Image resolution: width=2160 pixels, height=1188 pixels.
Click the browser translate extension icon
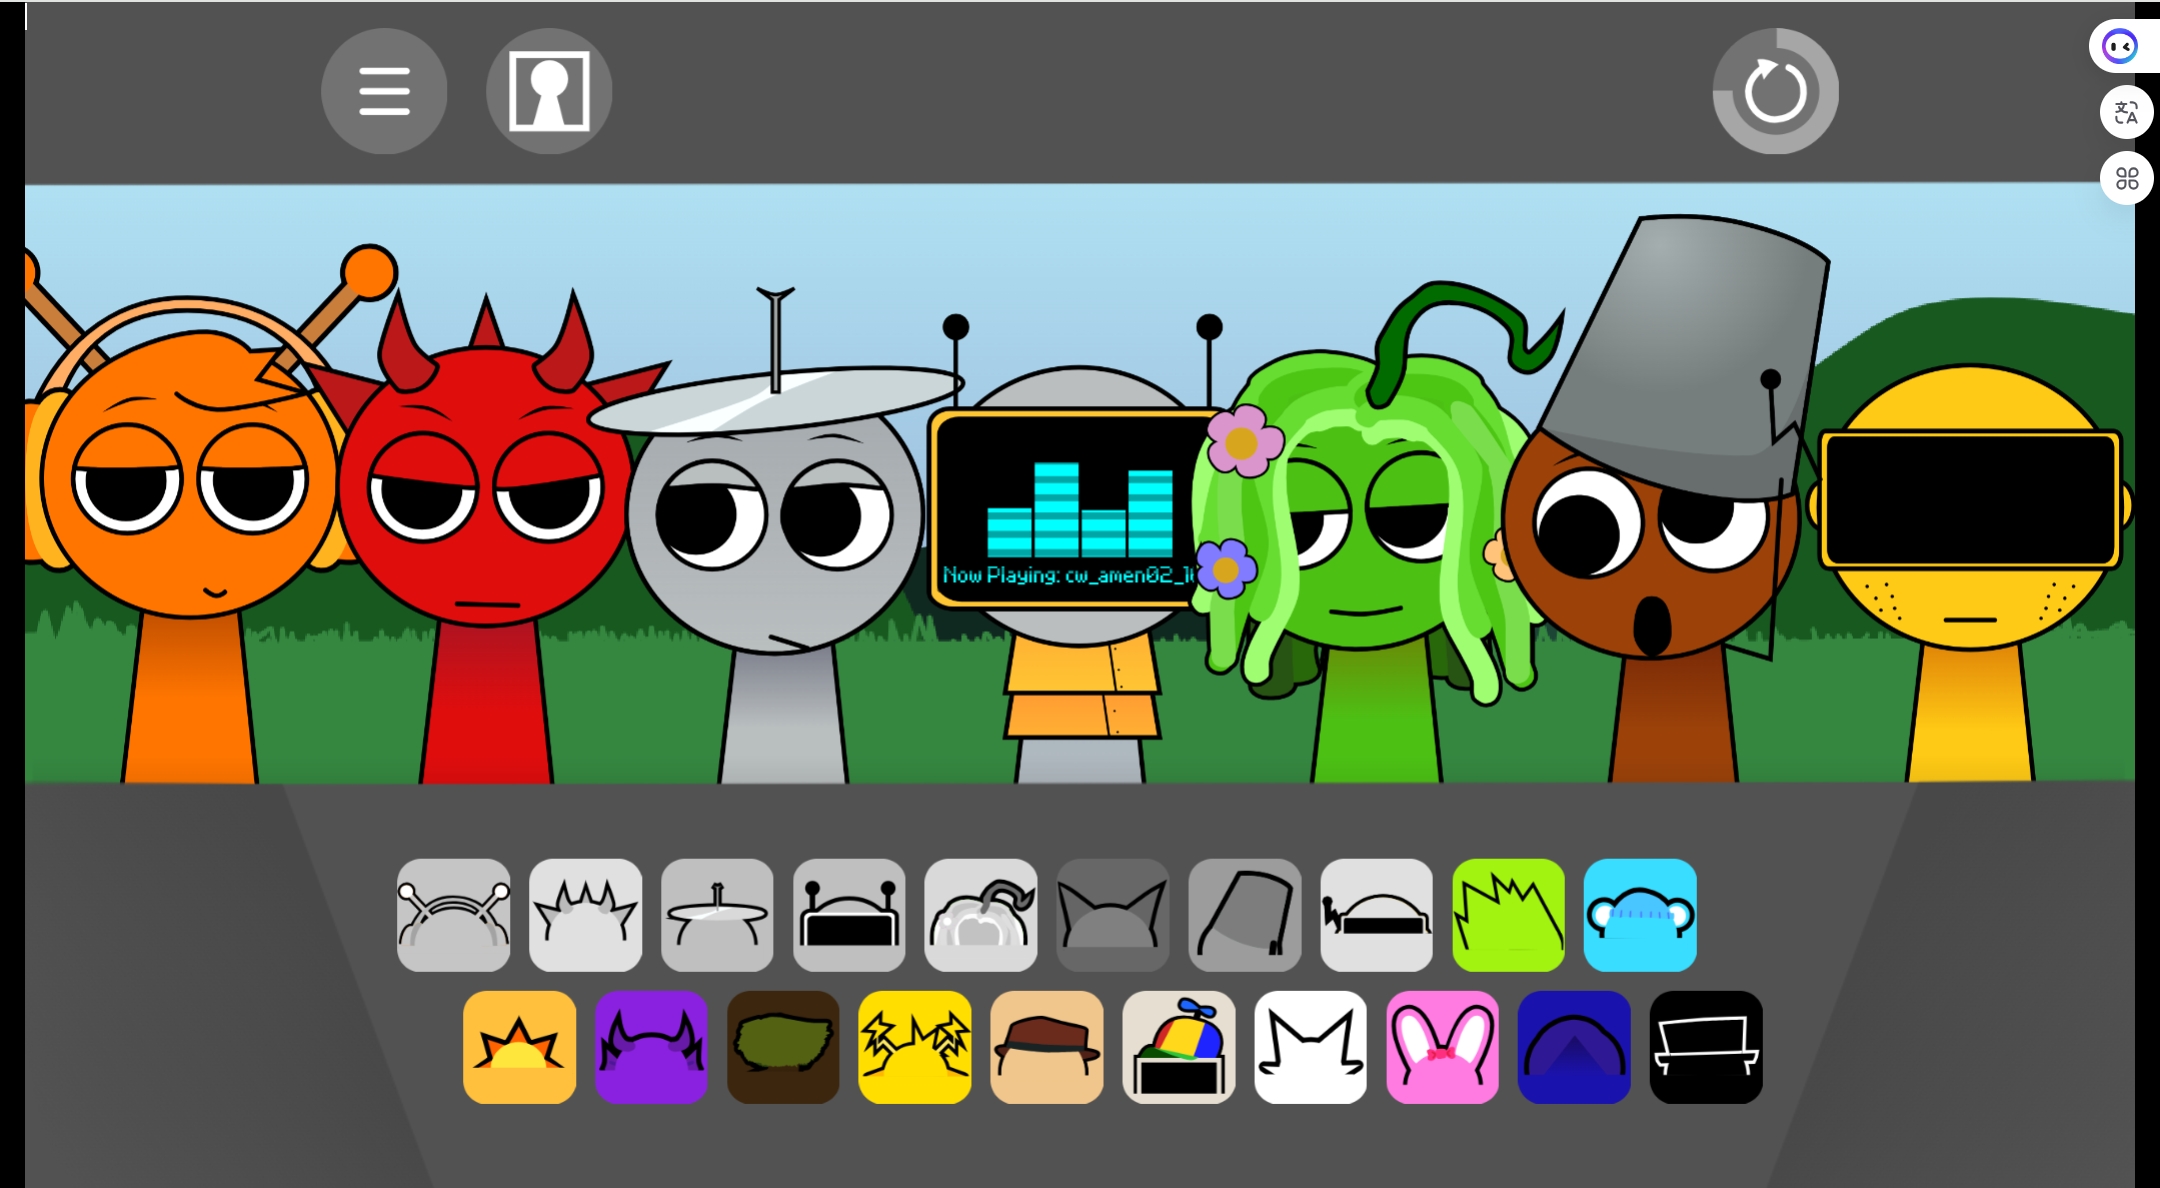click(2126, 112)
